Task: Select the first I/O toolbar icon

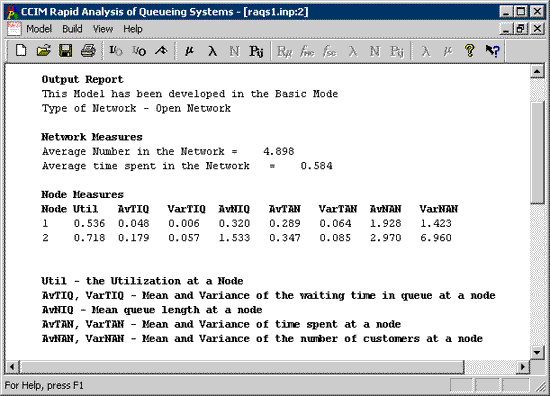Action: [116, 51]
